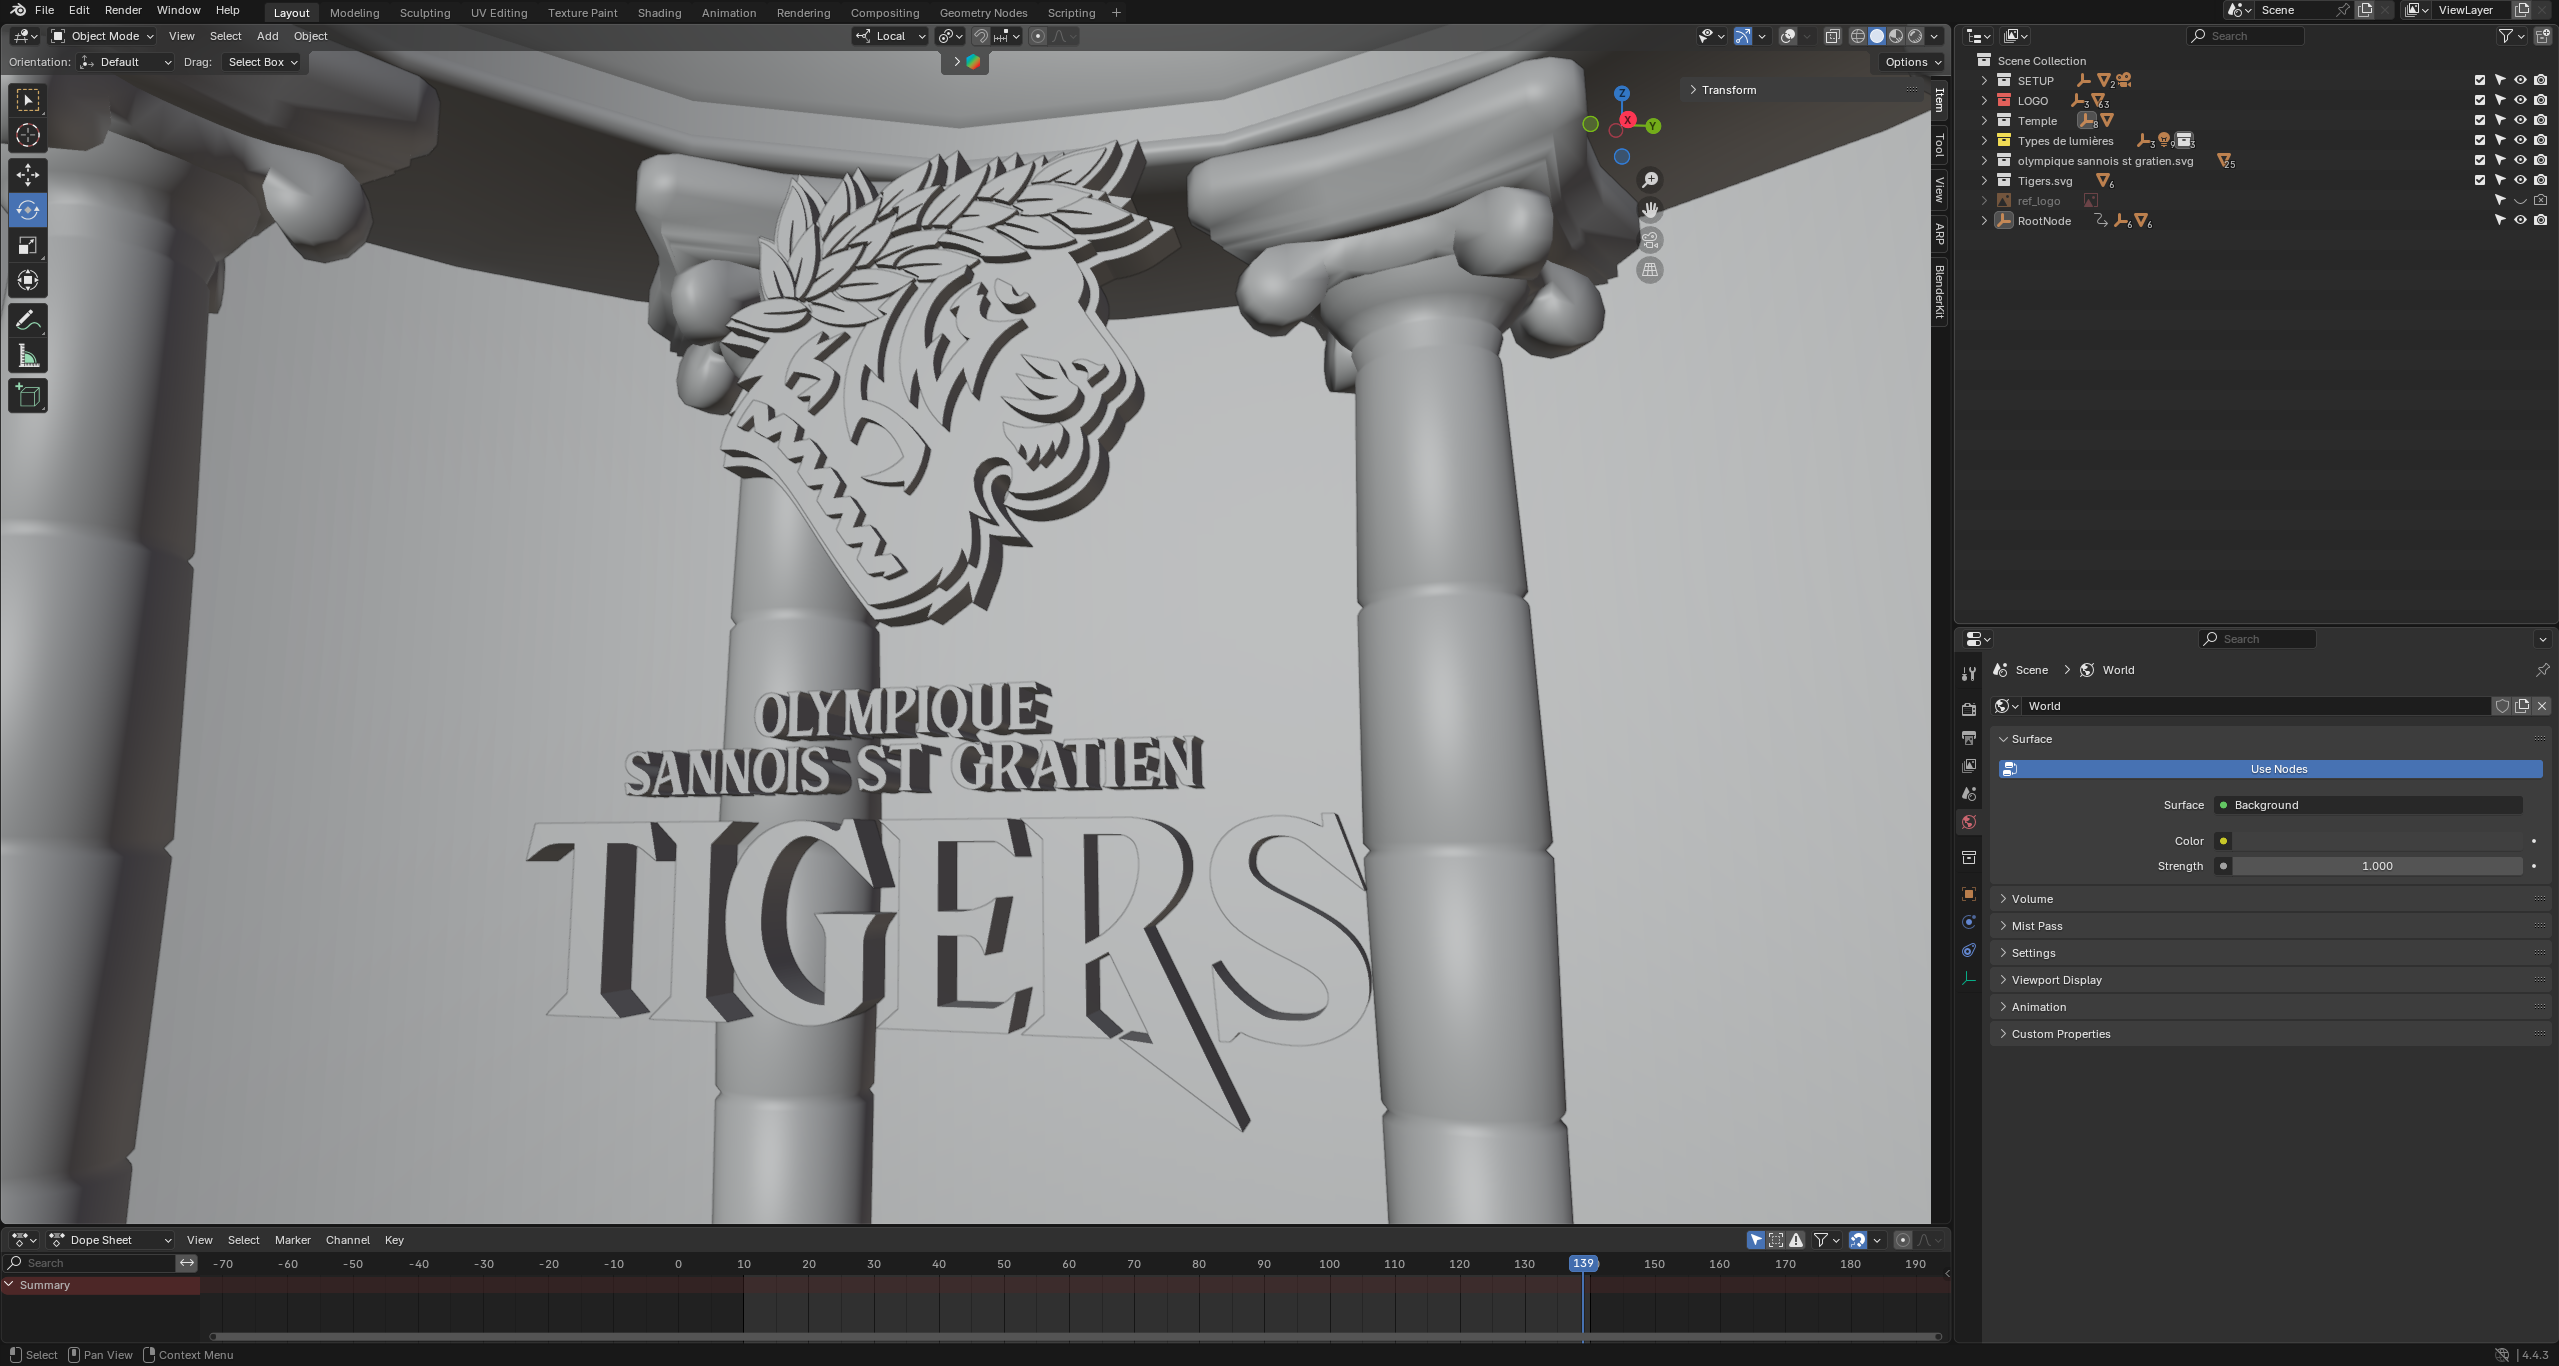Select the Annotate tool

coord(27,319)
